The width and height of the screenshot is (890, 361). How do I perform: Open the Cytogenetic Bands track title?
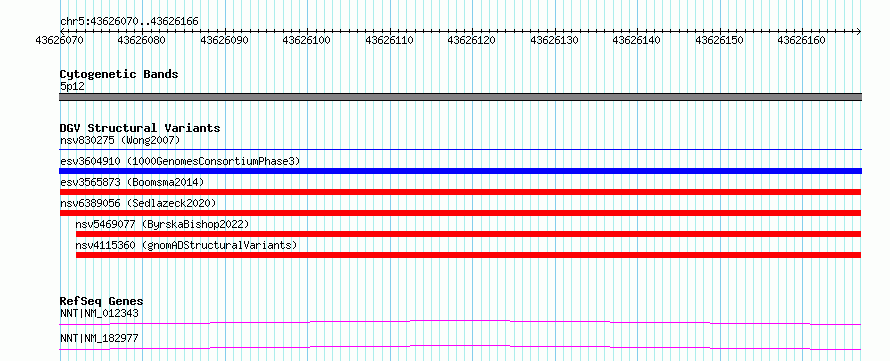click(119, 74)
